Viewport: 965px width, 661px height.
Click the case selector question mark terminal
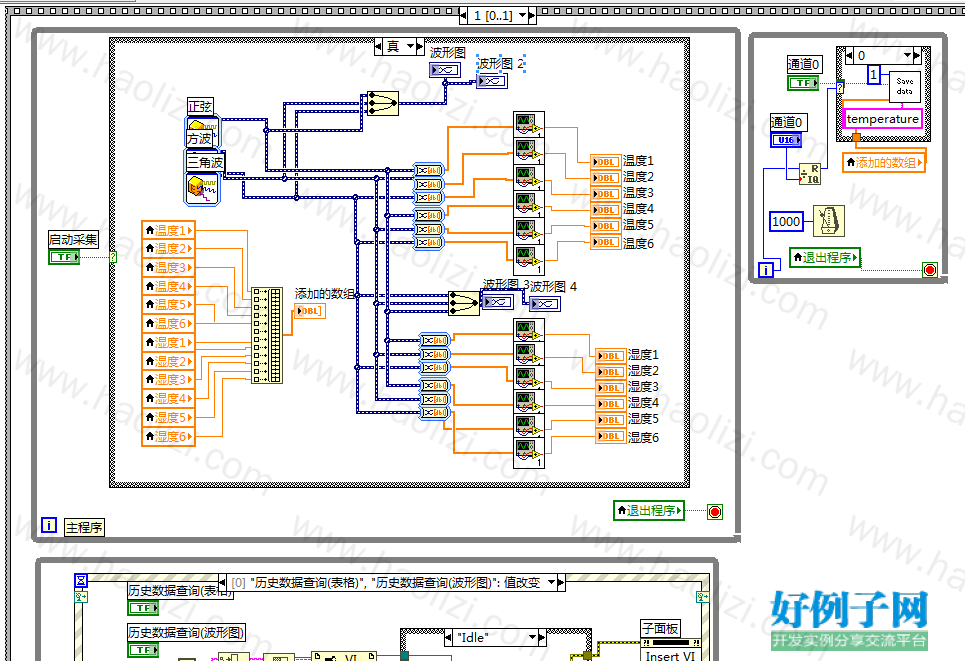[x=113, y=257]
